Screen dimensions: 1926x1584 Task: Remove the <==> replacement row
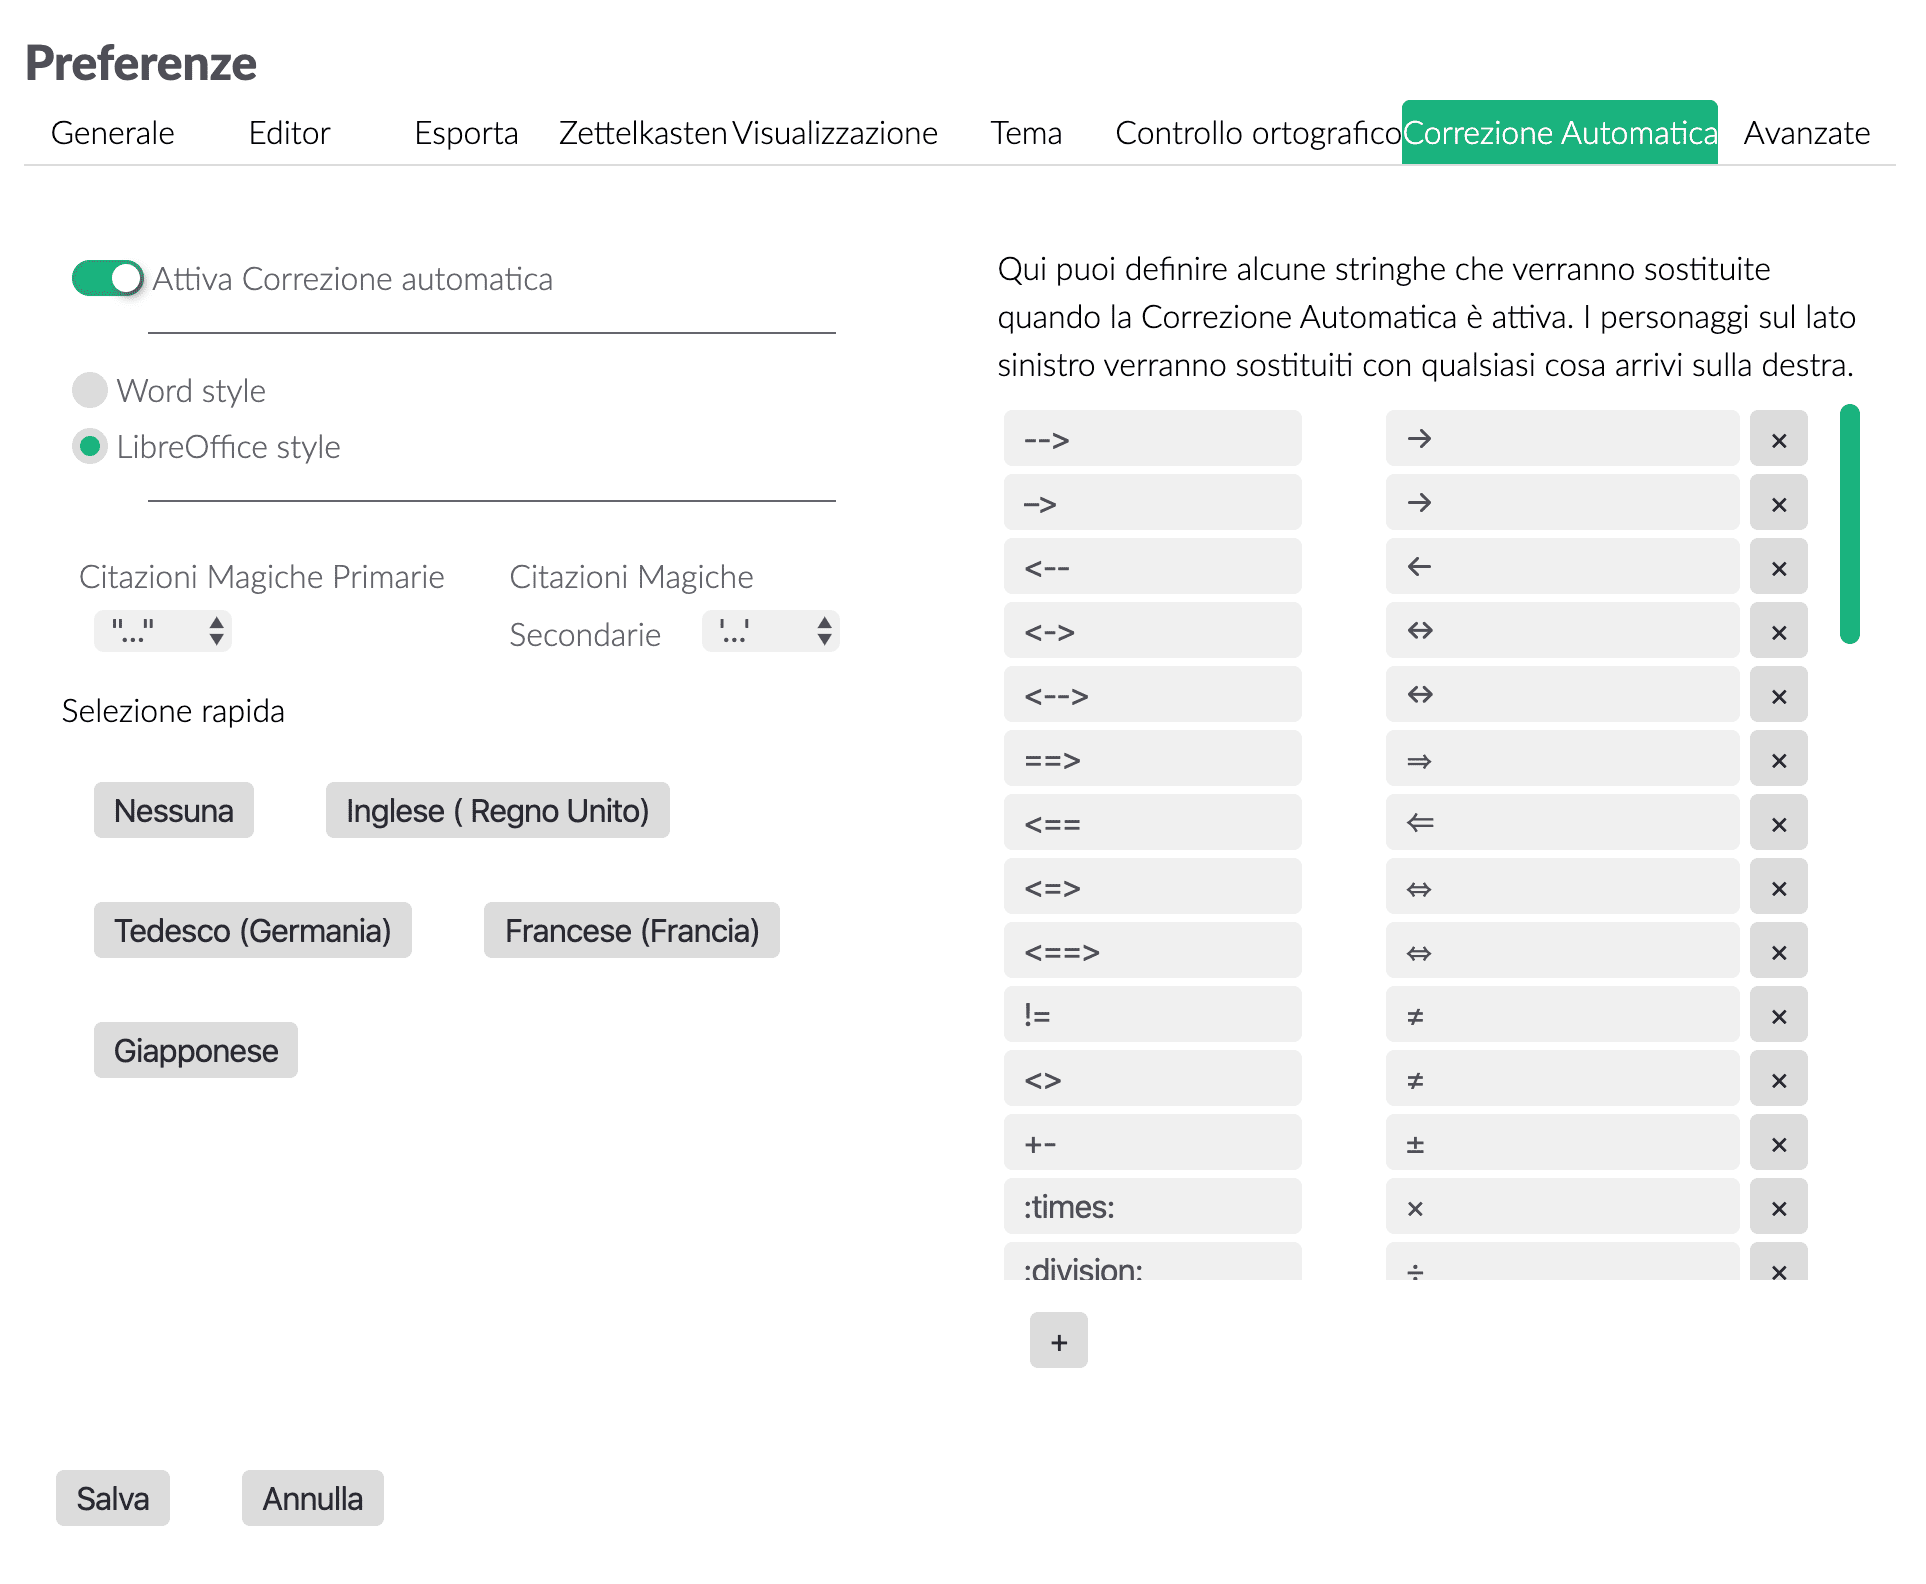point(1778,951)
